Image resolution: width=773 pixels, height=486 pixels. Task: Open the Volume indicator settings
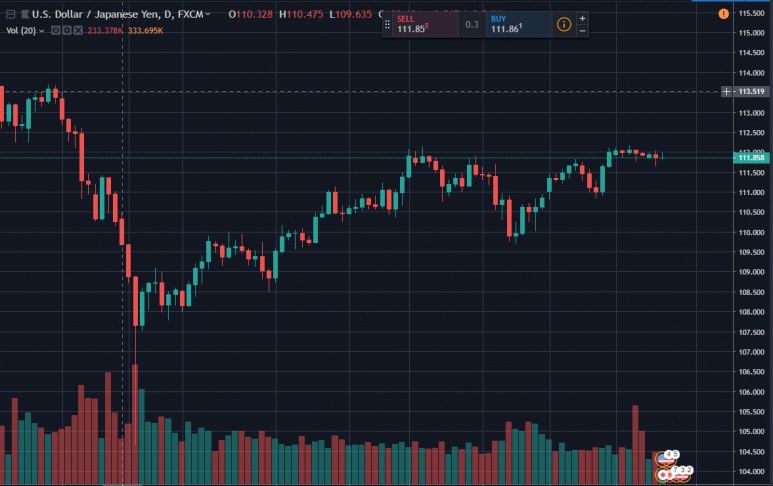(x=66, y=31)
